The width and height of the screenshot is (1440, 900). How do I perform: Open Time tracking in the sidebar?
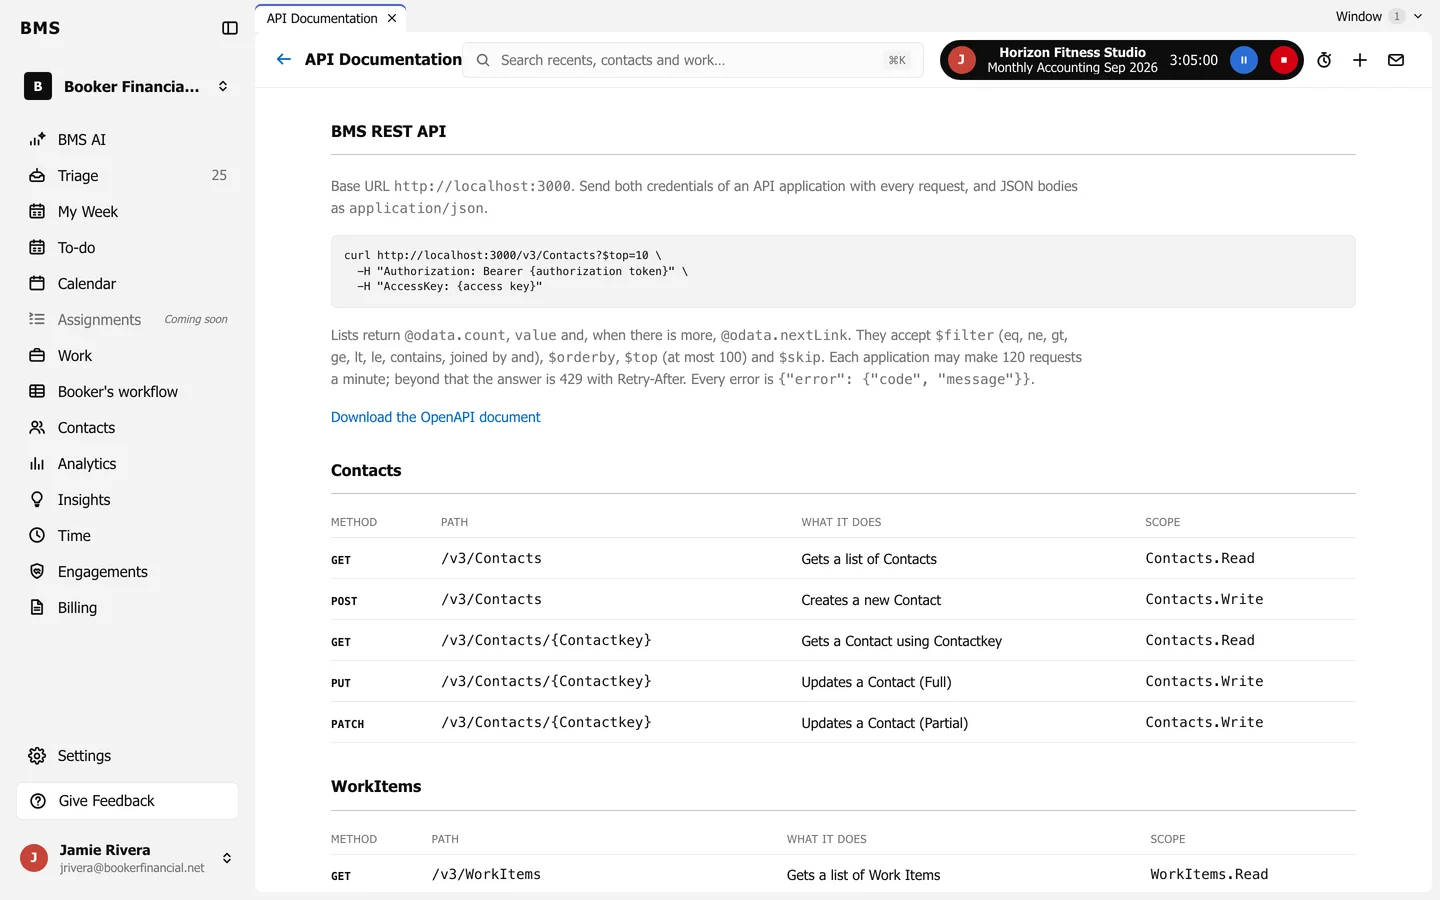click(x=128, y=536)
